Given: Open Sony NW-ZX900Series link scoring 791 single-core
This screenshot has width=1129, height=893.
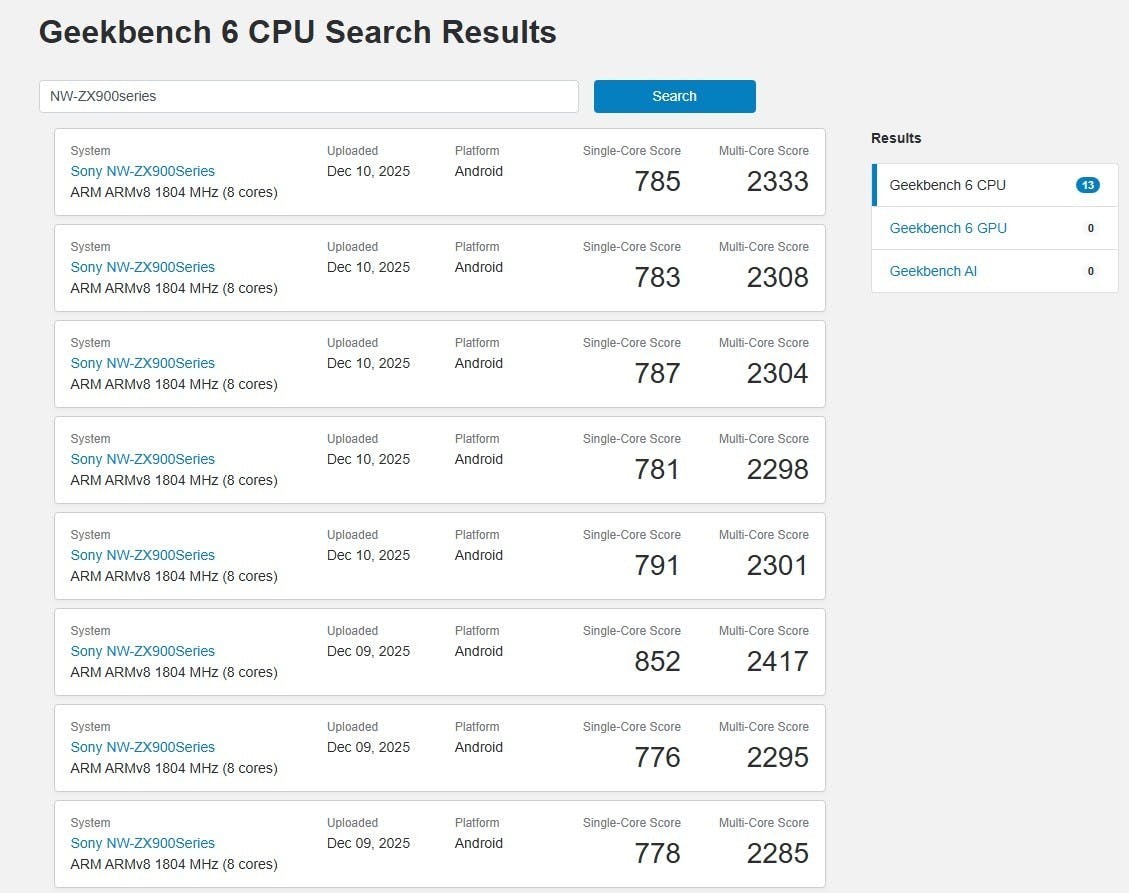Looking at the screenshot, I should coord(142,555).
